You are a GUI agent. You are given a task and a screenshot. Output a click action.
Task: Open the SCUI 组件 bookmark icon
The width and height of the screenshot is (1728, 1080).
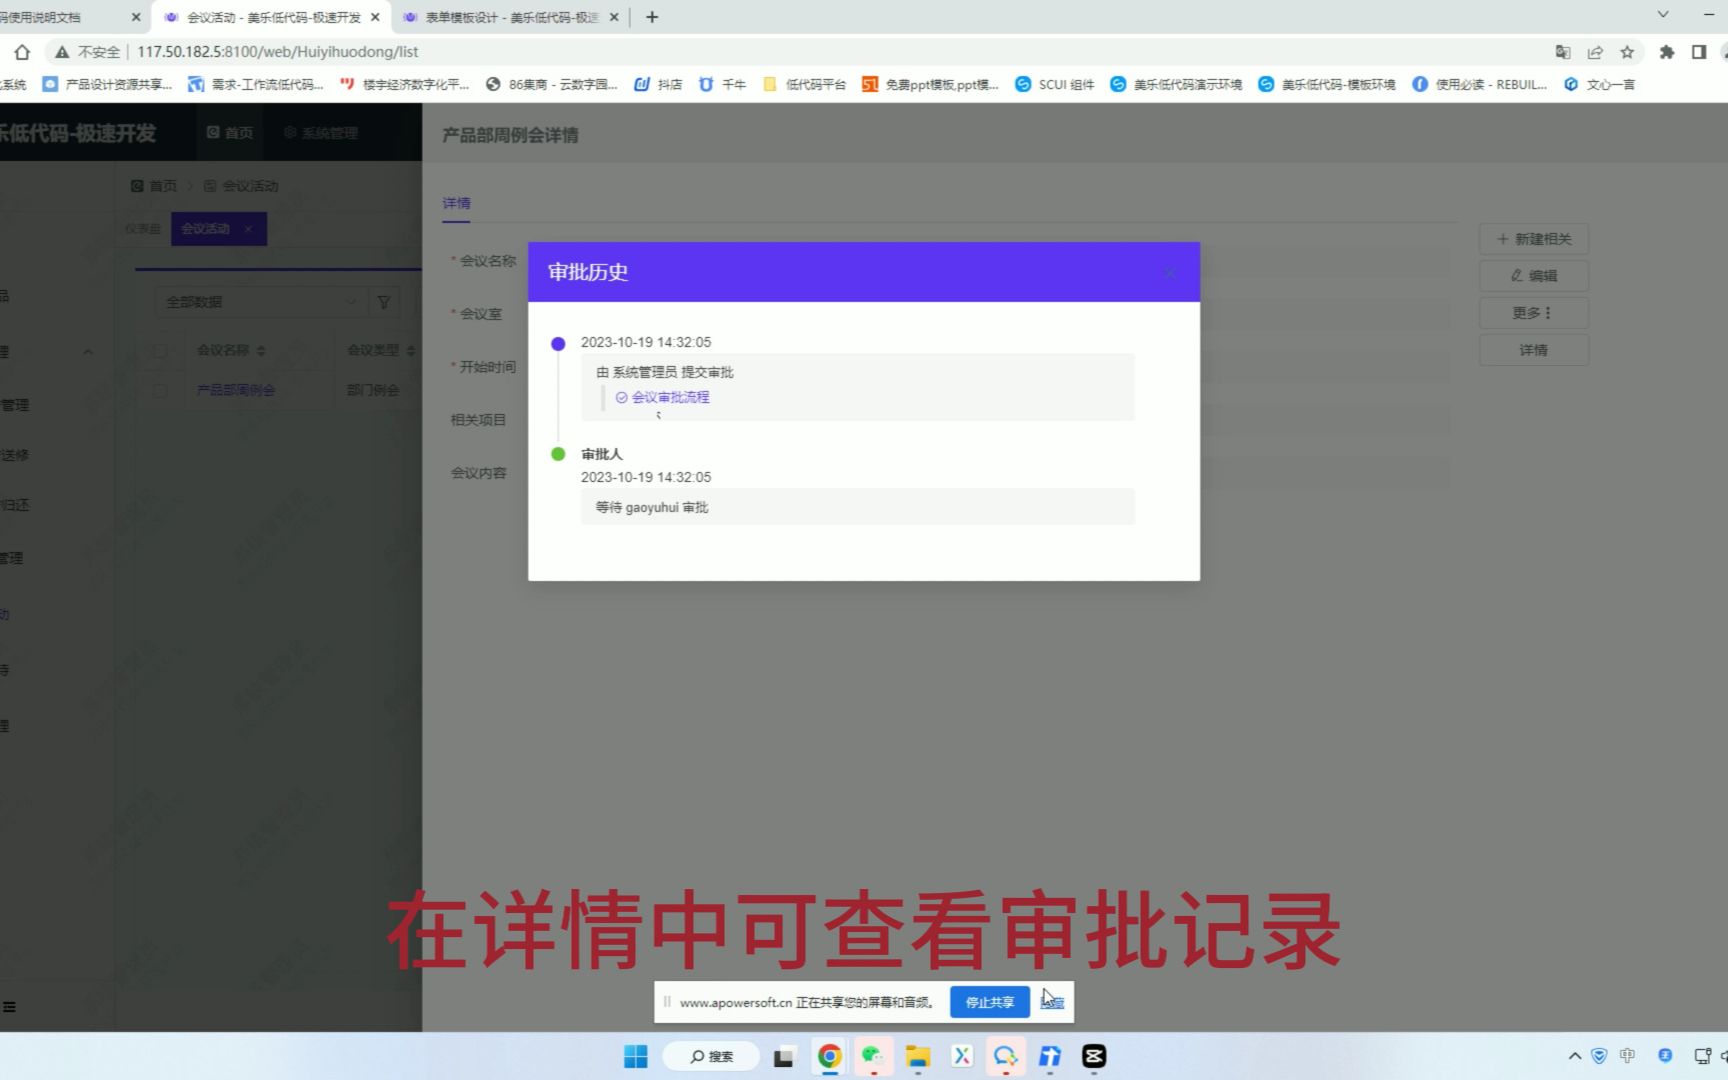(1022, 84)
